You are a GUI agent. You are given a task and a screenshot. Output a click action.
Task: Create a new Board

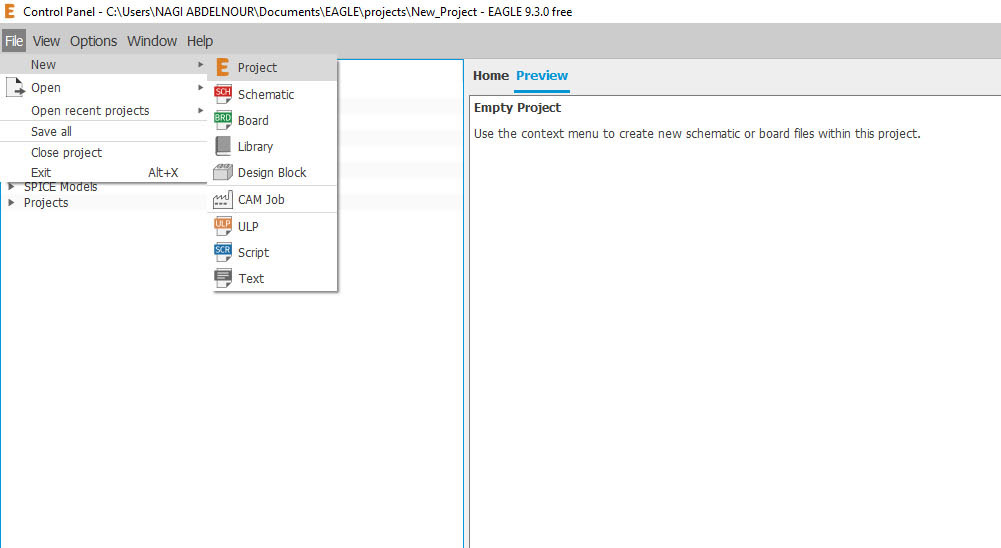pos(273,120)
